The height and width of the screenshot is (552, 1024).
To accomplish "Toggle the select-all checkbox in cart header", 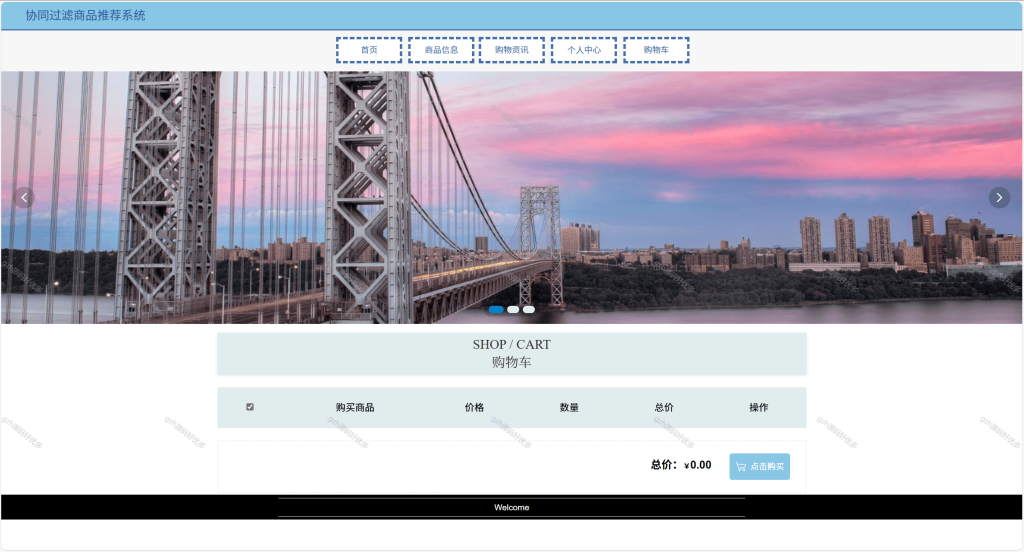I will coord(250,407).
